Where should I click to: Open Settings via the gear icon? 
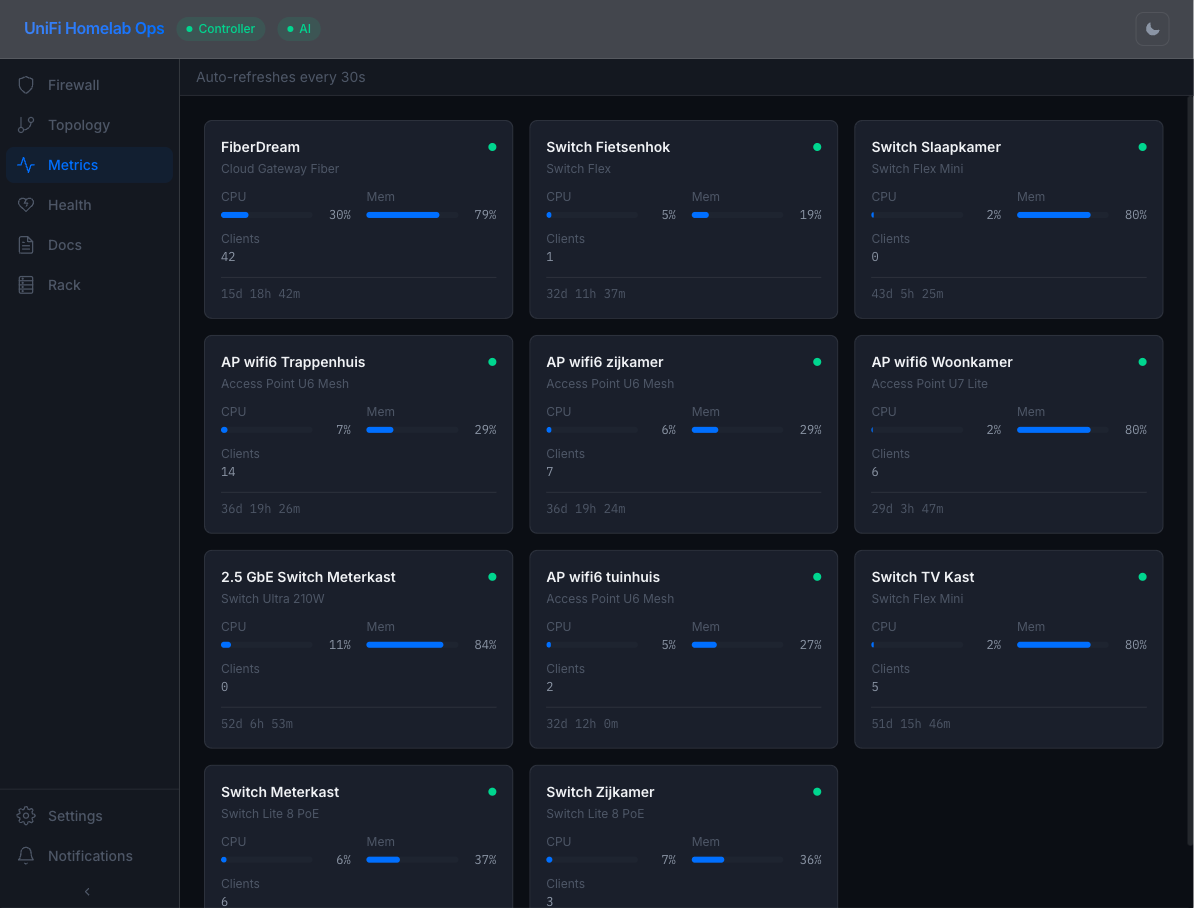[x=26, y=816]
